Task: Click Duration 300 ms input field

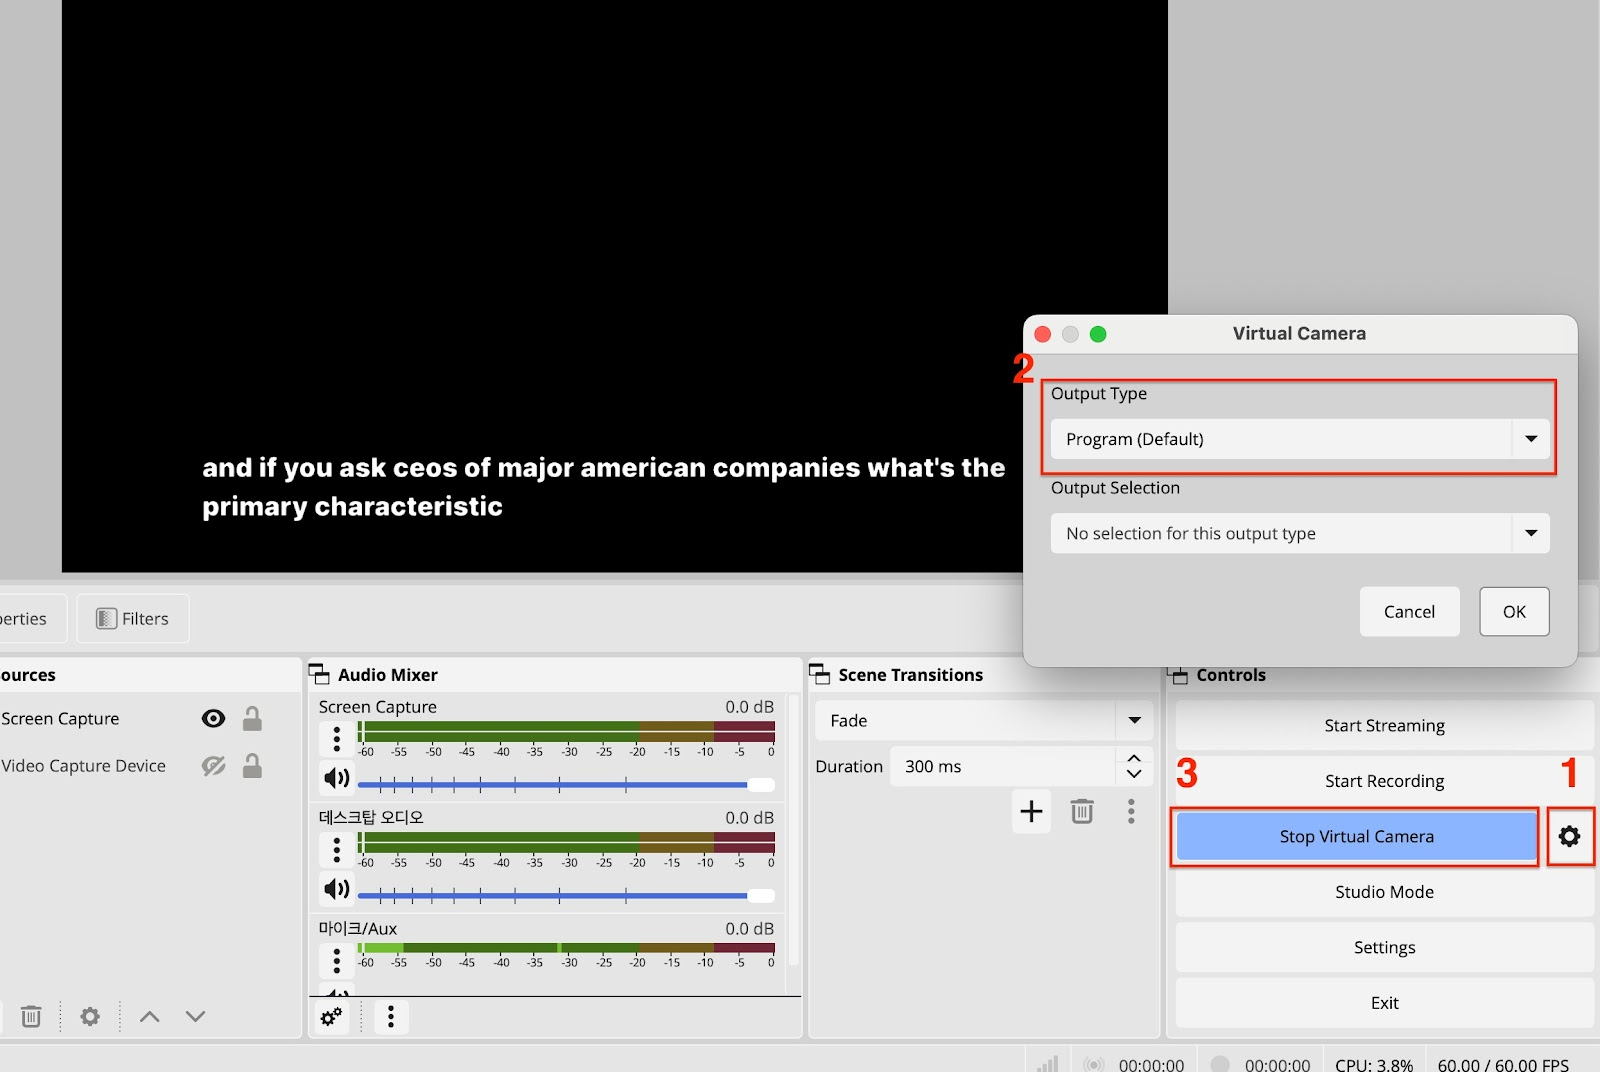Action: pos(1002,766)
